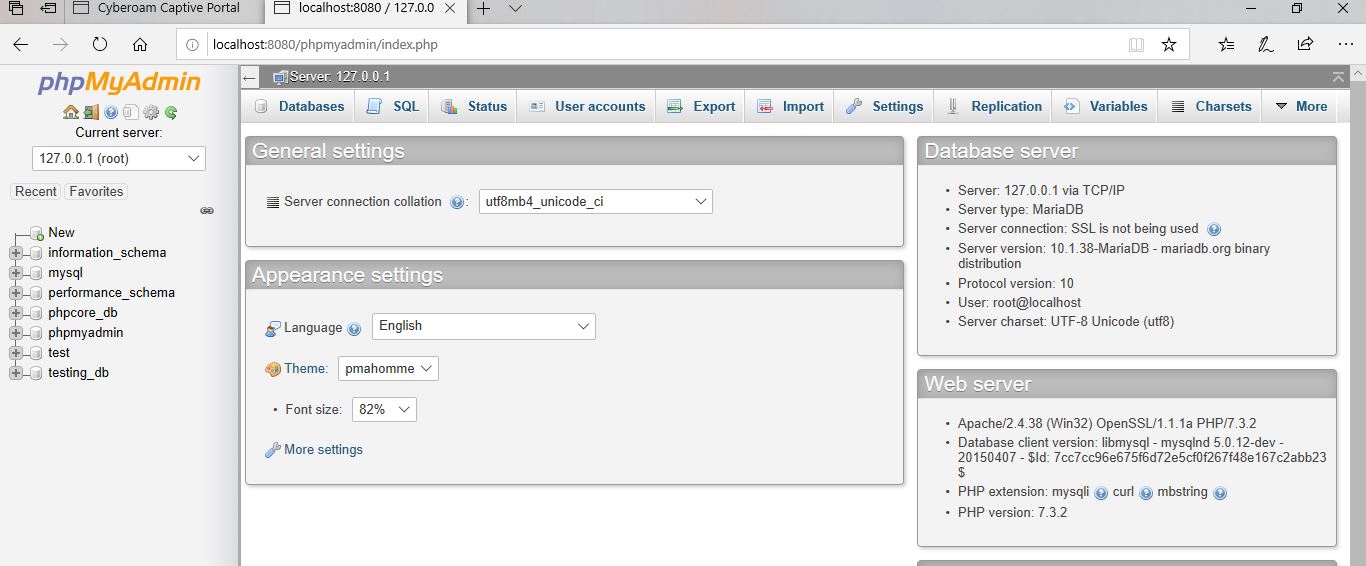Viewport: 1366px width, 566px height.
Task: Expand the phpcore_db database node
Action: tap(15, 313)
